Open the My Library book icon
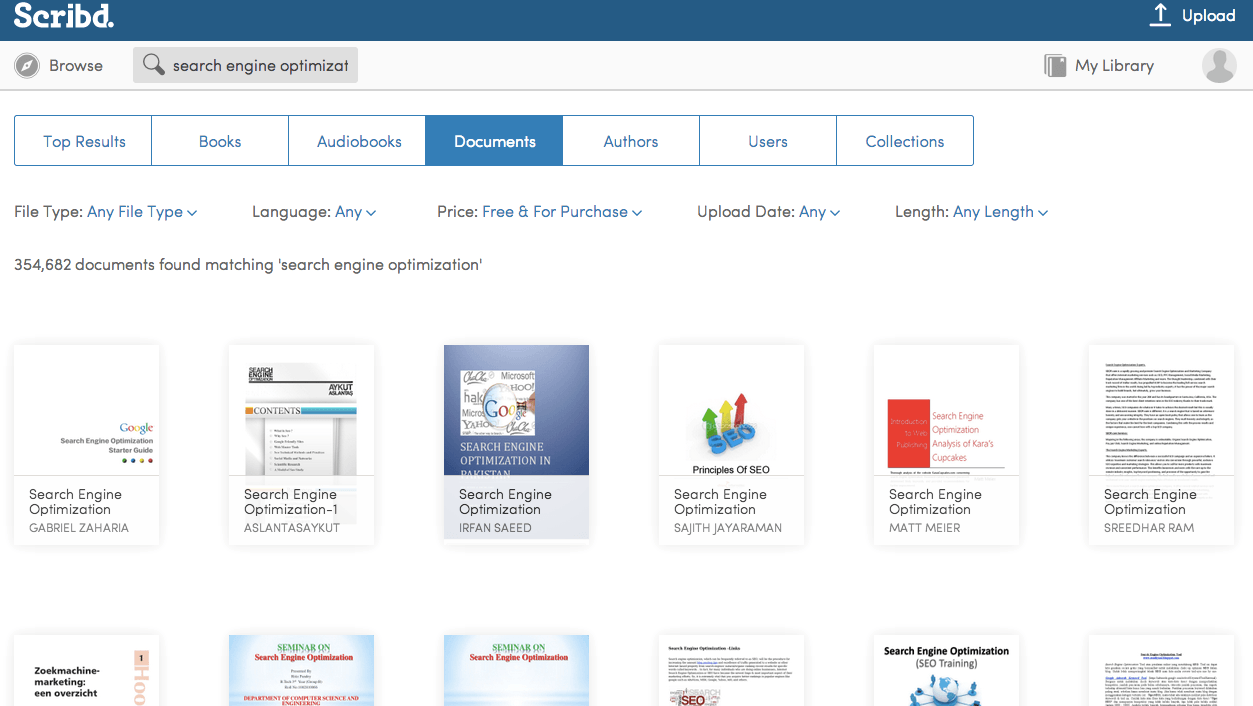 1055,66
